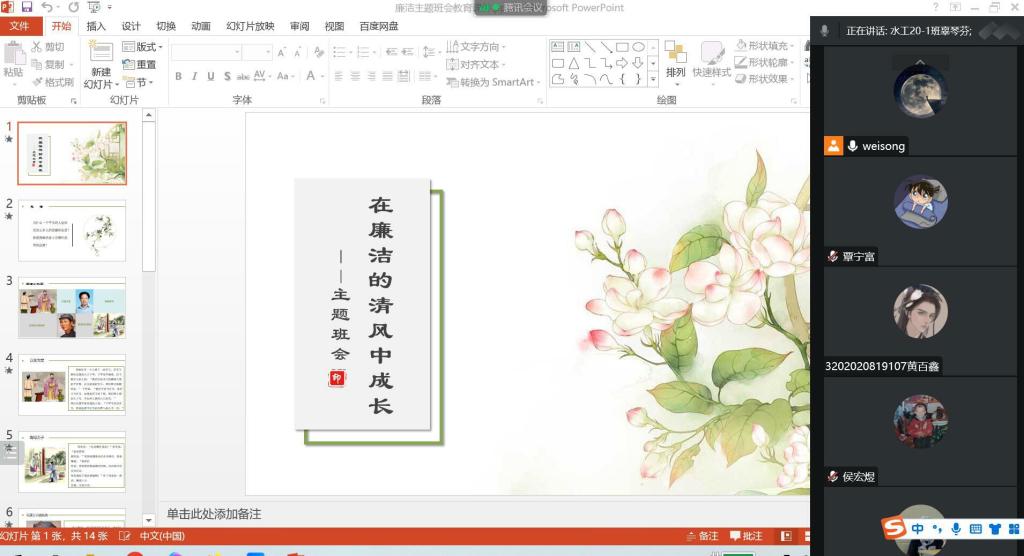The width and height of the screenshot is (1024, 556).
Task: Click Convert to SmartArt
Action: click(x=490, y=82)
